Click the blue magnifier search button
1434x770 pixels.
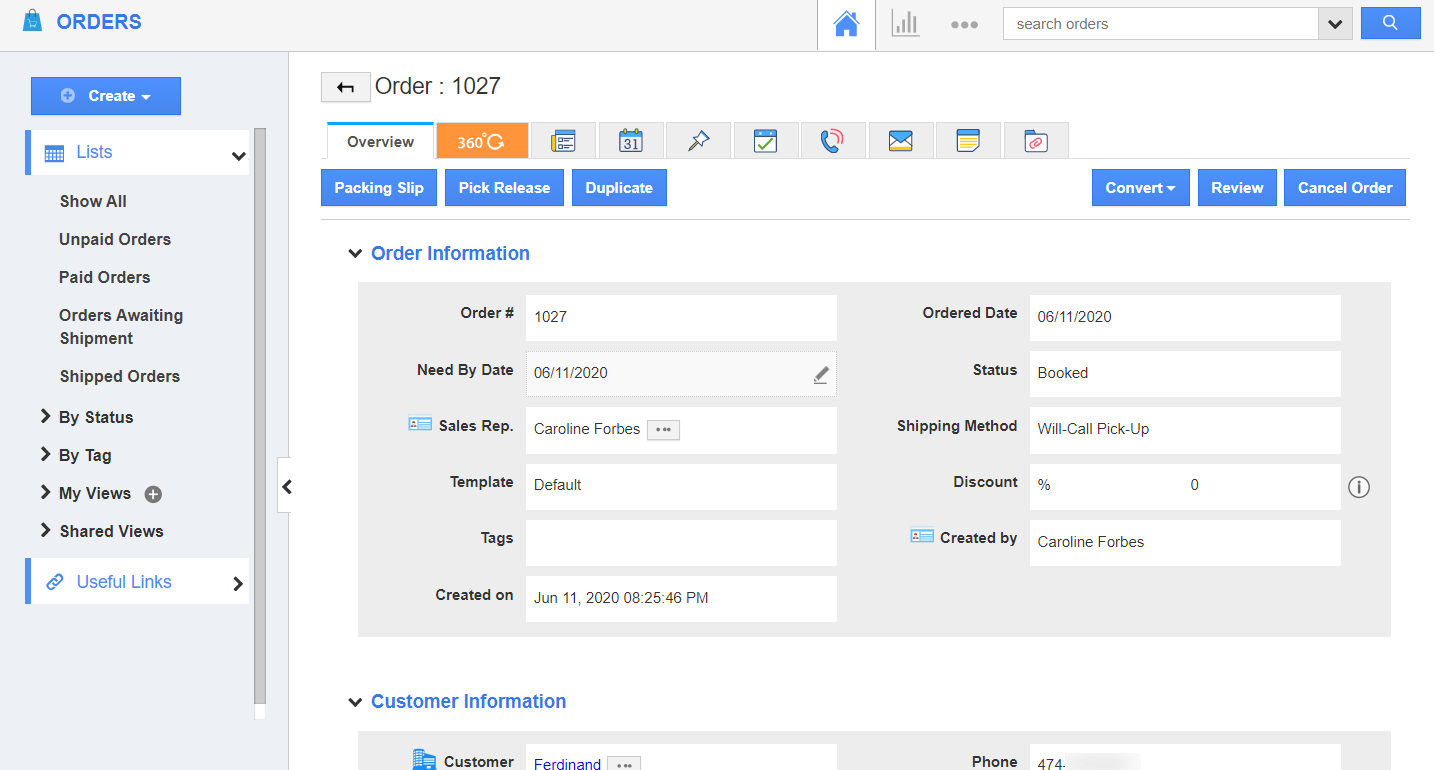click(1391, 24)
